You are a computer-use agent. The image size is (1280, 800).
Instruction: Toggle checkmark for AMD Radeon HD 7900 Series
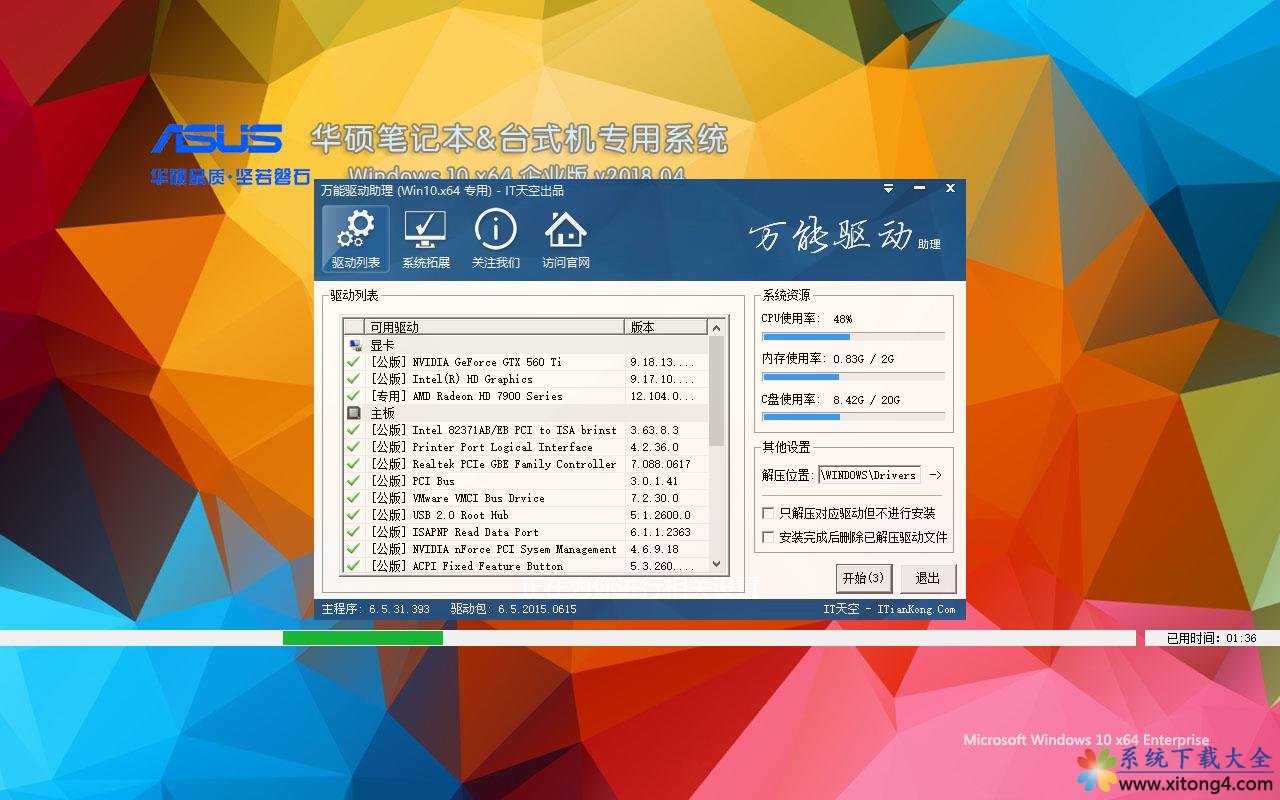pyautogui.click(x=354, y=396)
